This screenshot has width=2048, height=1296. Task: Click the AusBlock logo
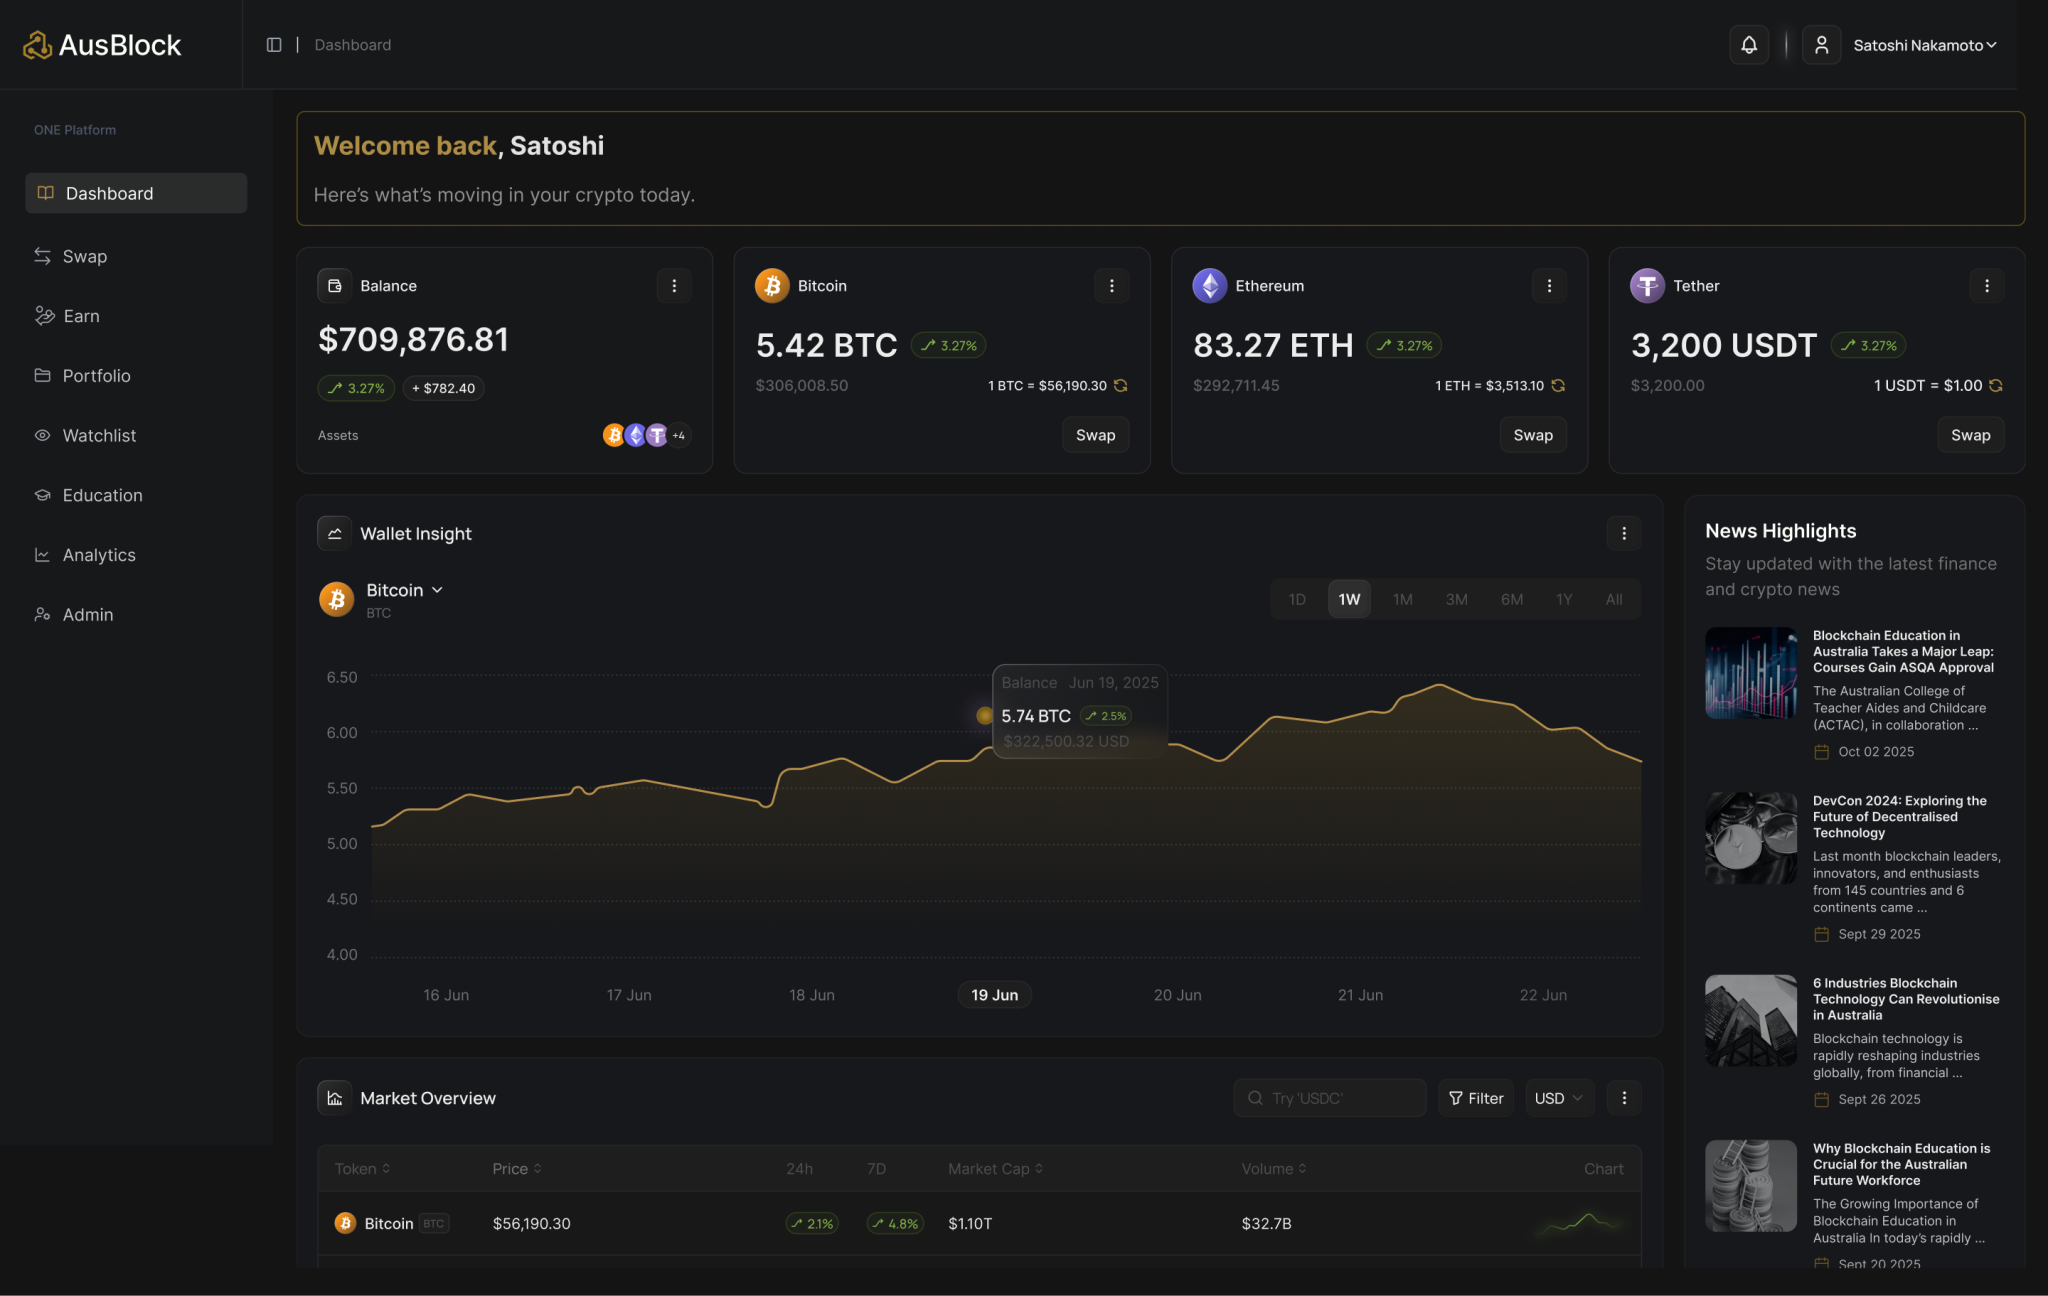(102, 45)
